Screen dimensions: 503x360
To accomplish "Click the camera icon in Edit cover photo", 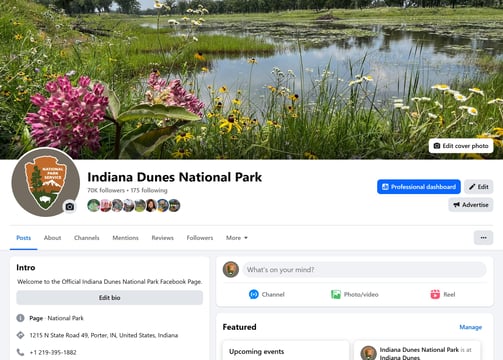I will pos(437,146).
